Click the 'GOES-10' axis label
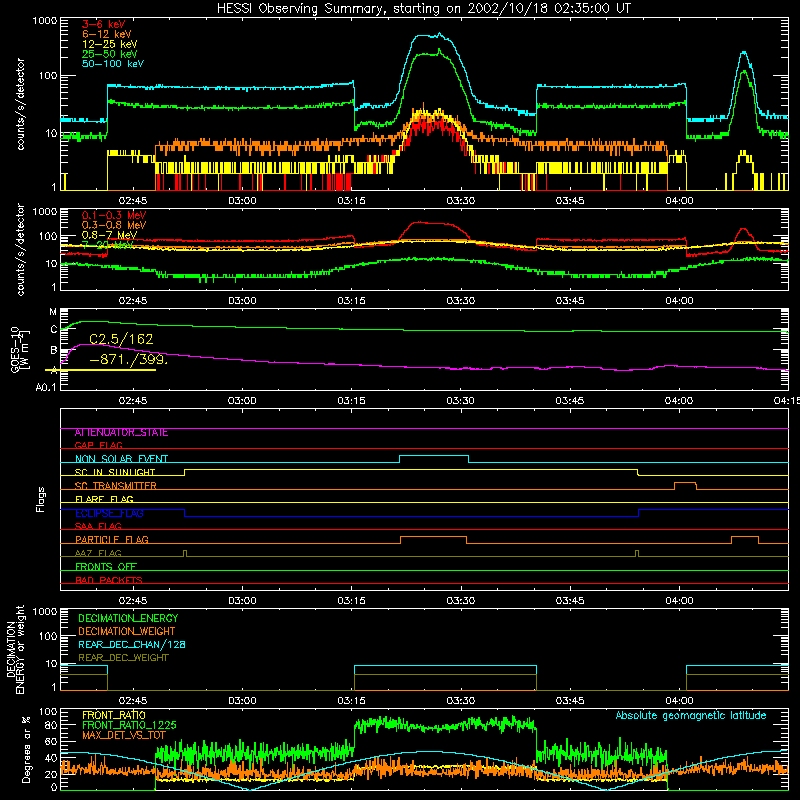This screenshot has height=800, width=800. (x=15, y=349)
